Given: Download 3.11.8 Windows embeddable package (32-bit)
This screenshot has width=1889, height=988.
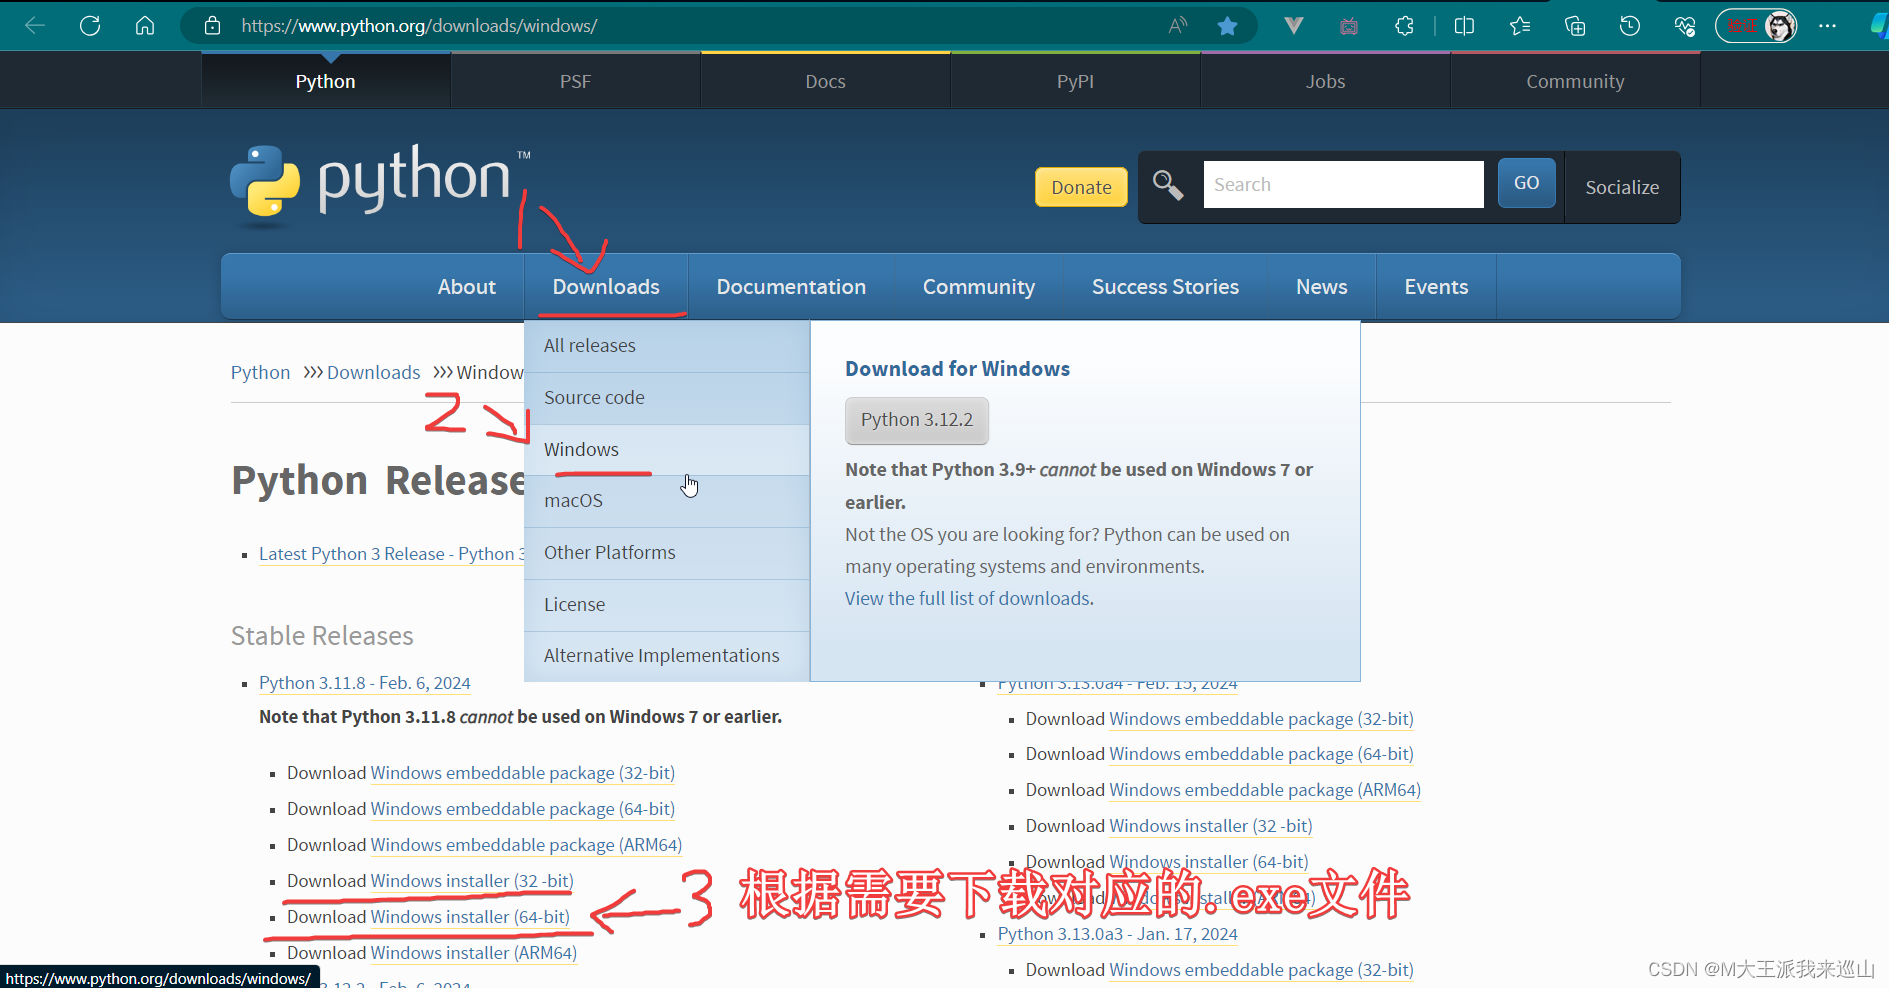Looking at the screenshot, I should pos(523,773).
